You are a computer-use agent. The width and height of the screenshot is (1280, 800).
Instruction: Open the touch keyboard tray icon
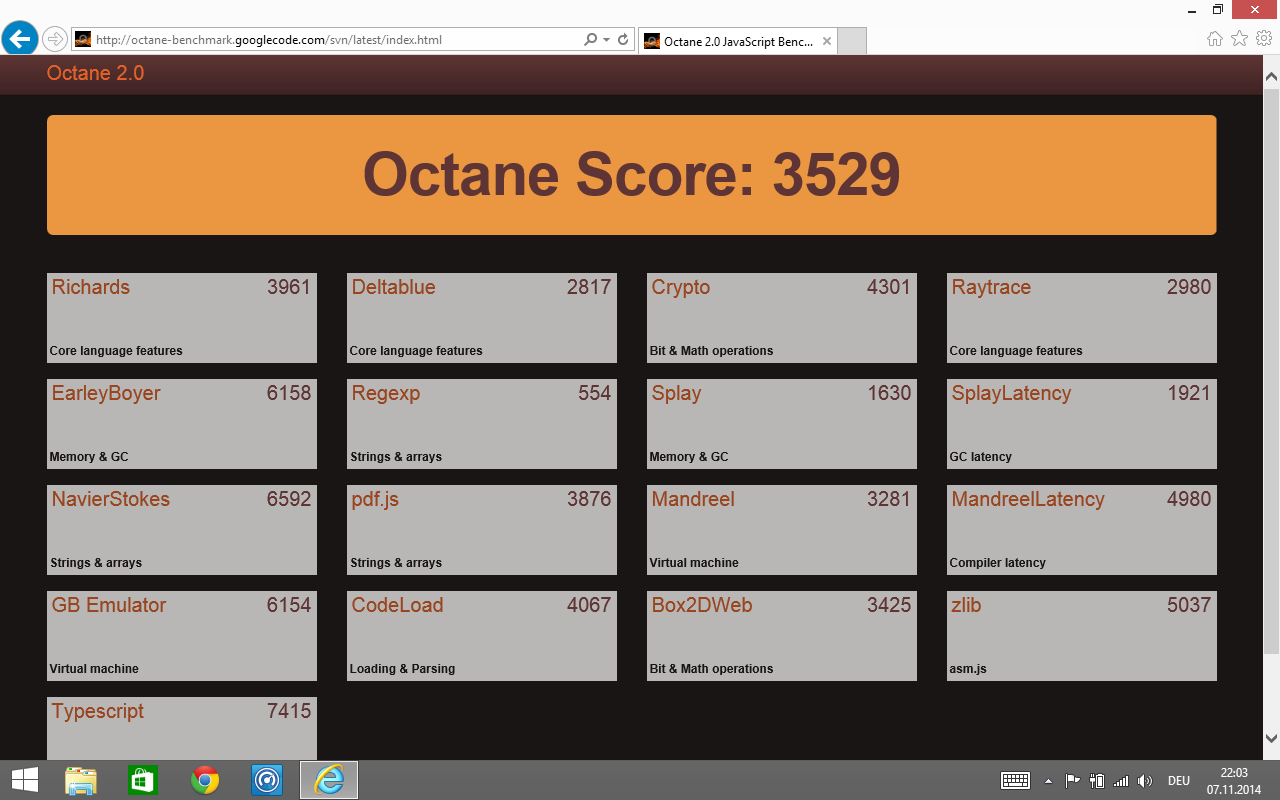click(x=1015, y=781)
